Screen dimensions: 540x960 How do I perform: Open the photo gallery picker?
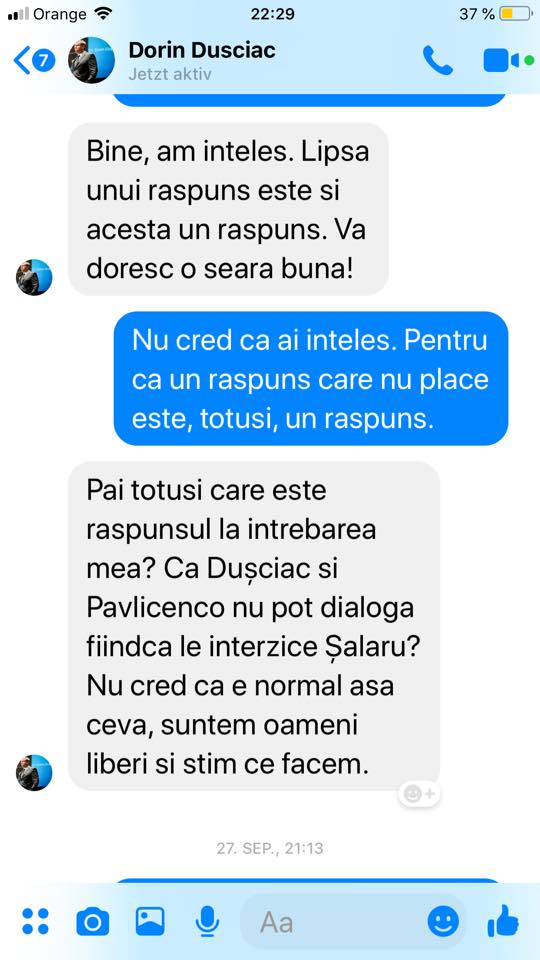tap(150, 921)
